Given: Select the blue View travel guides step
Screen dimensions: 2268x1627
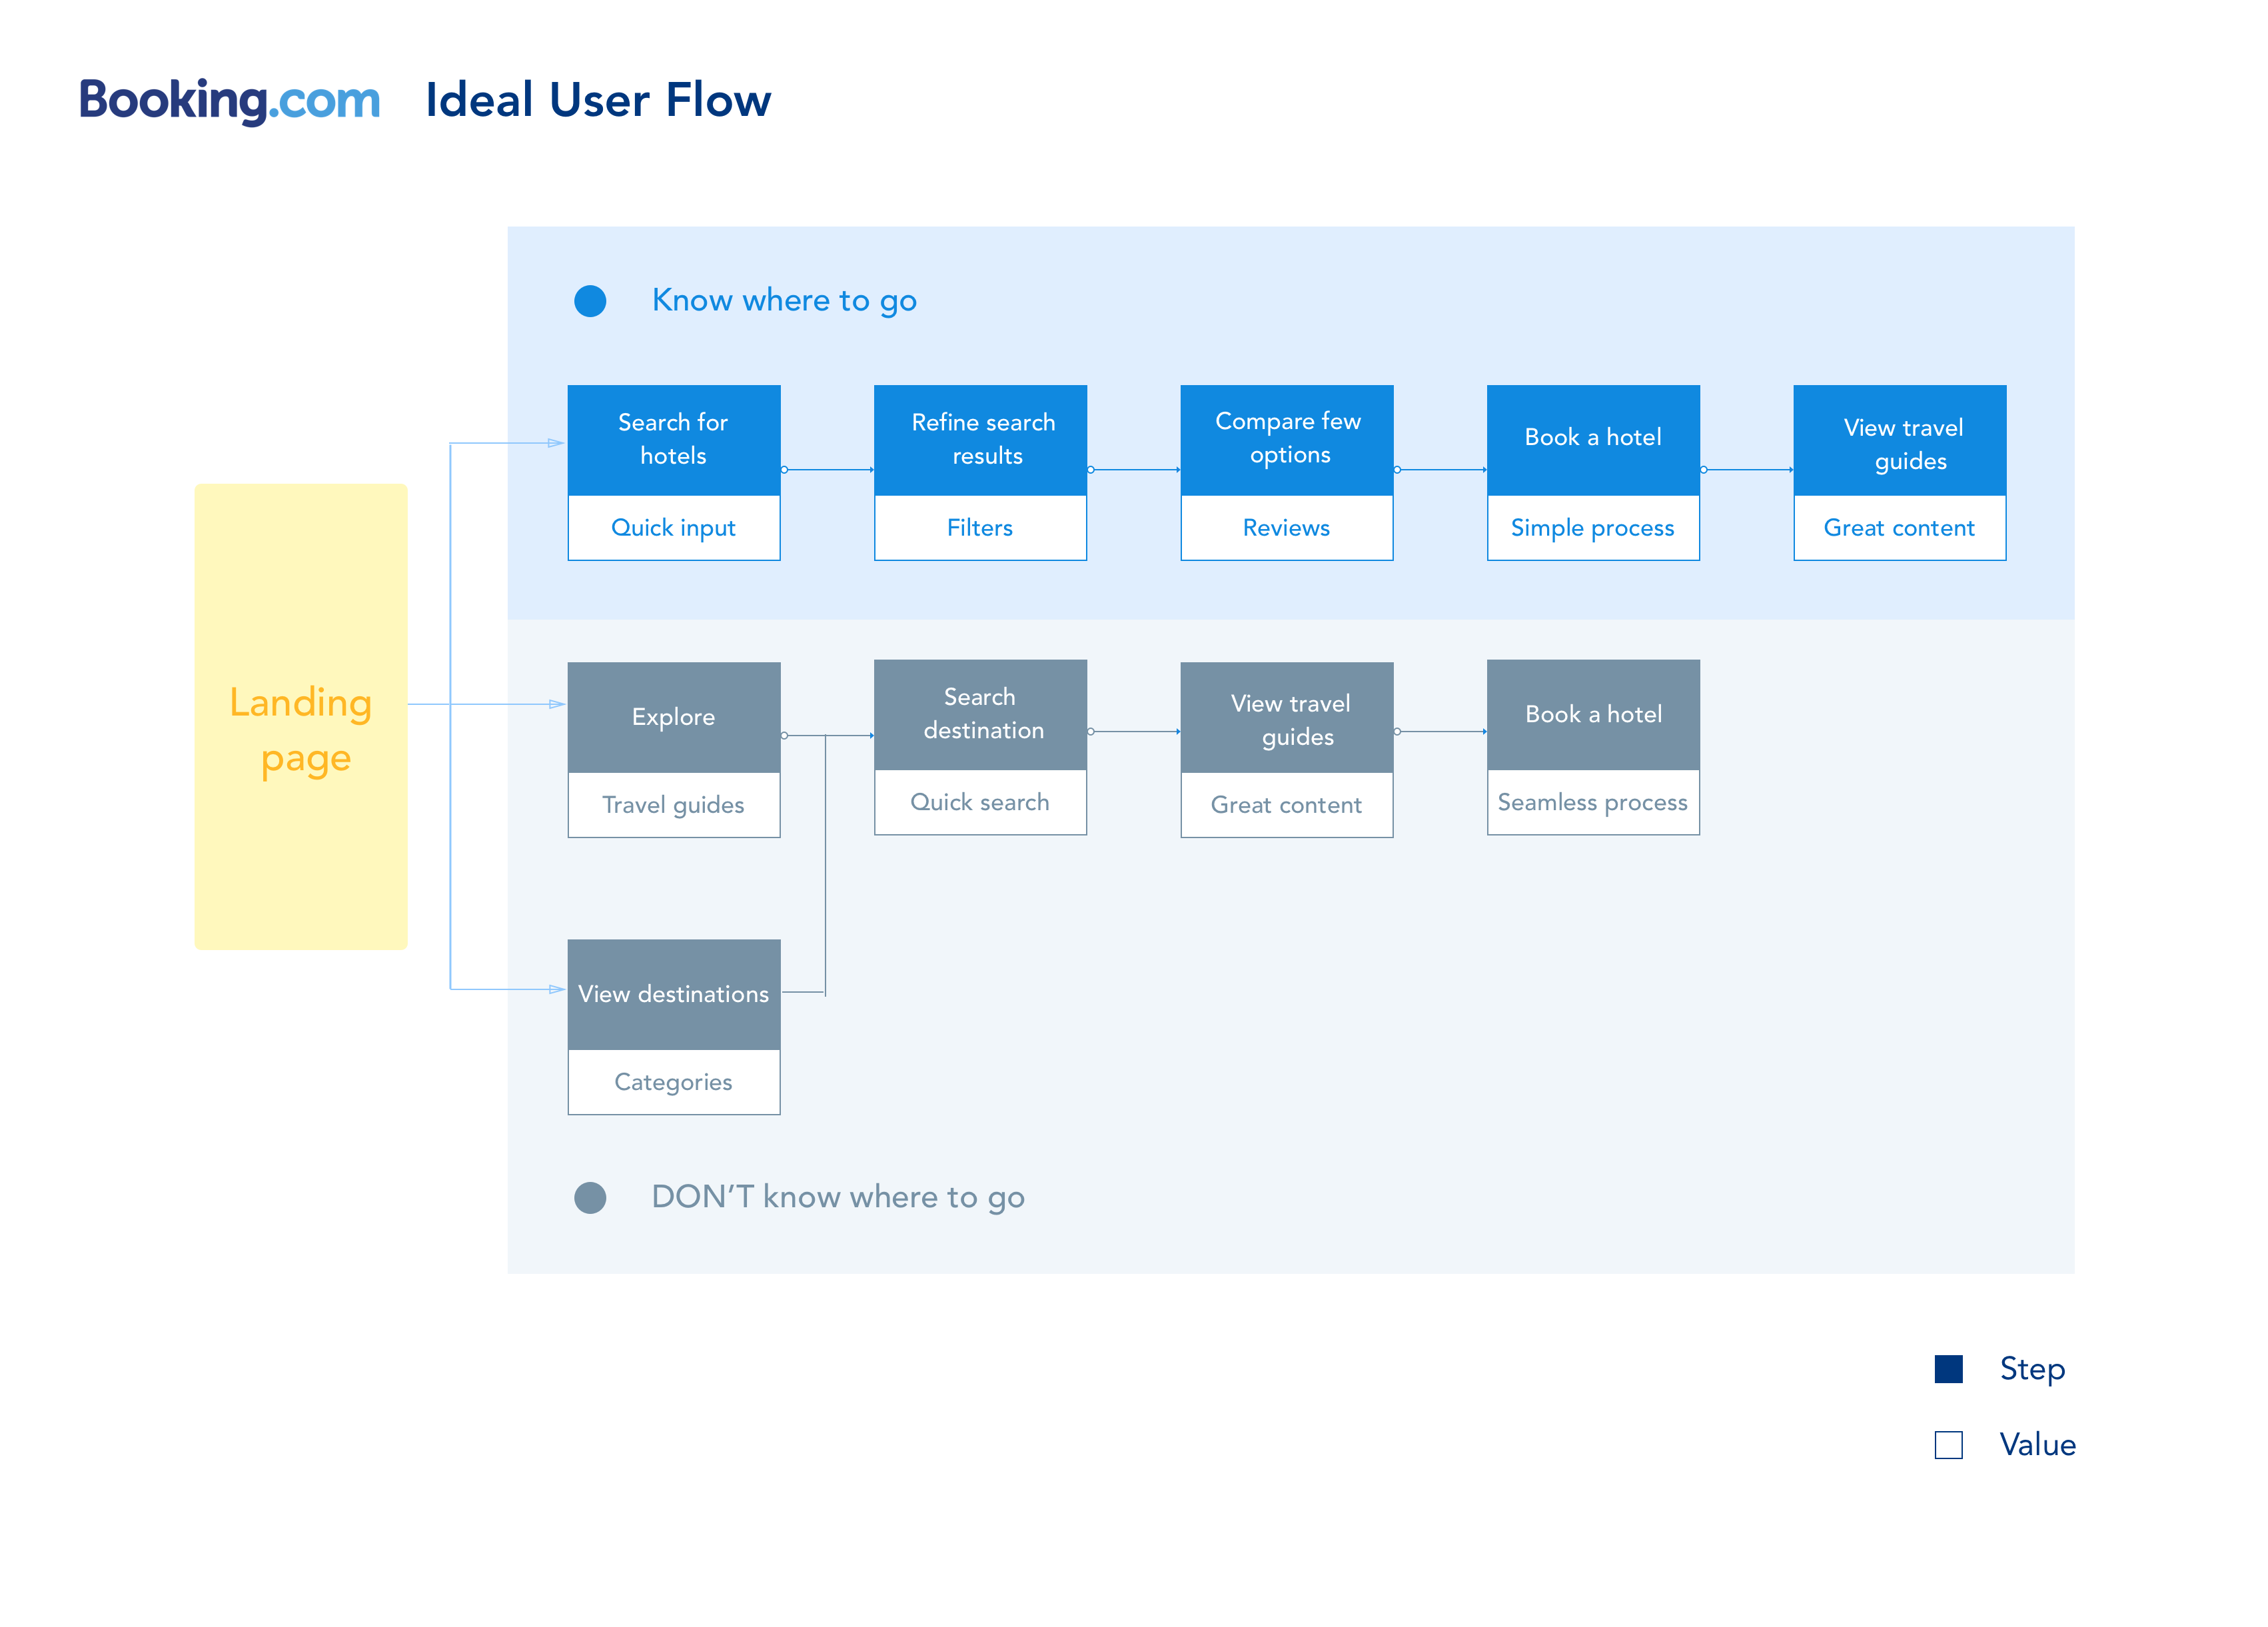Looking at the screenshot, I should click(x=1900, y=440).
